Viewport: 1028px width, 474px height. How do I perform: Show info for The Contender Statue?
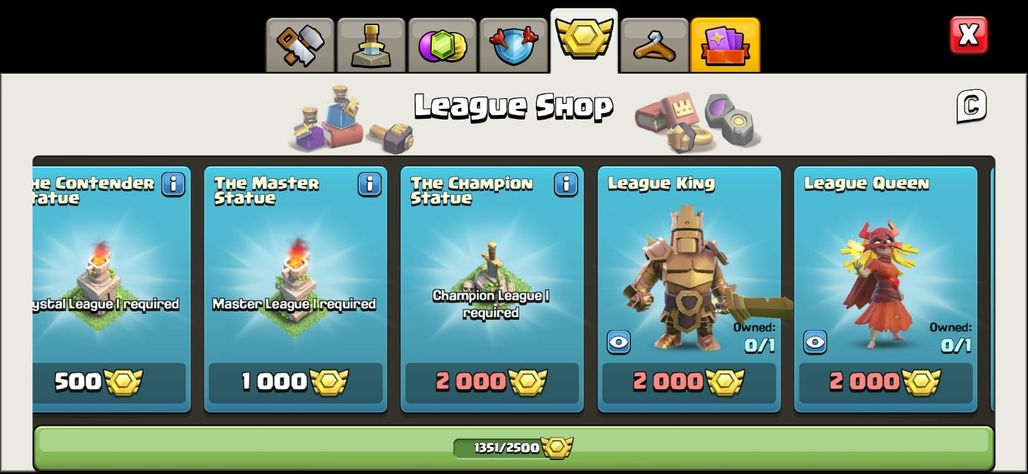172,184
